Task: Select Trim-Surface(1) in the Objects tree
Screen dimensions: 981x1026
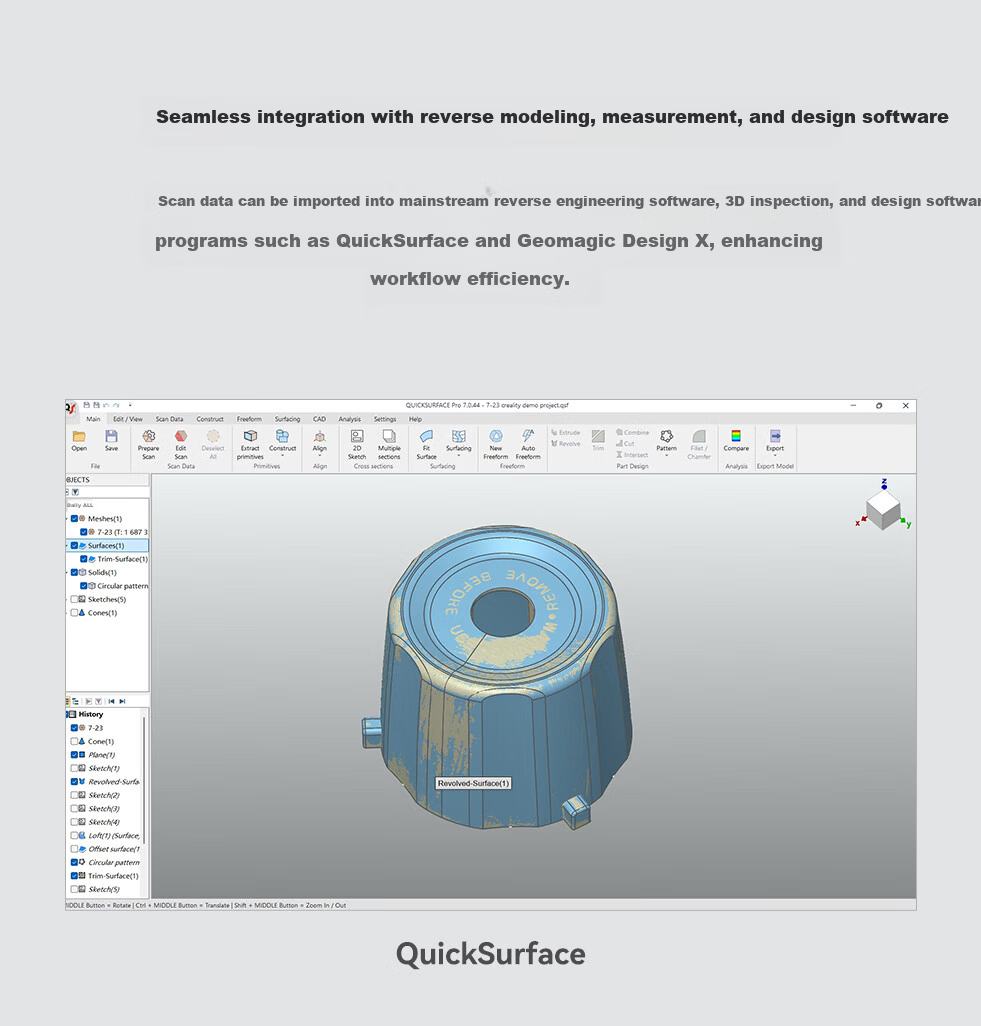Action: 115,559
